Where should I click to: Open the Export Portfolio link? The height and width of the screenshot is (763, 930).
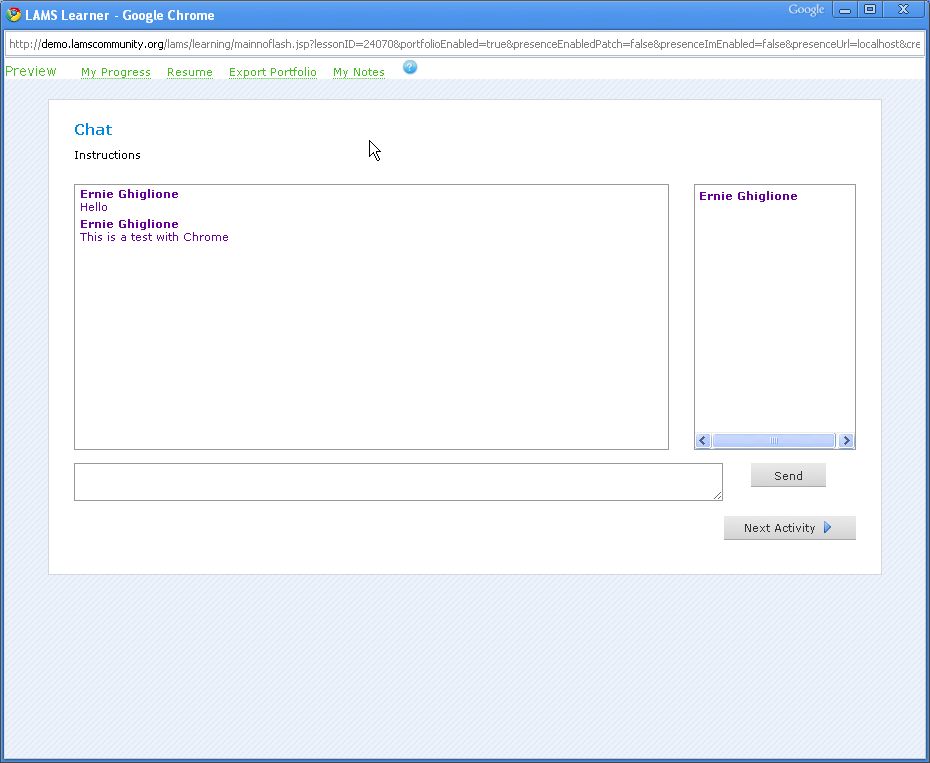(x=272, y=72)
